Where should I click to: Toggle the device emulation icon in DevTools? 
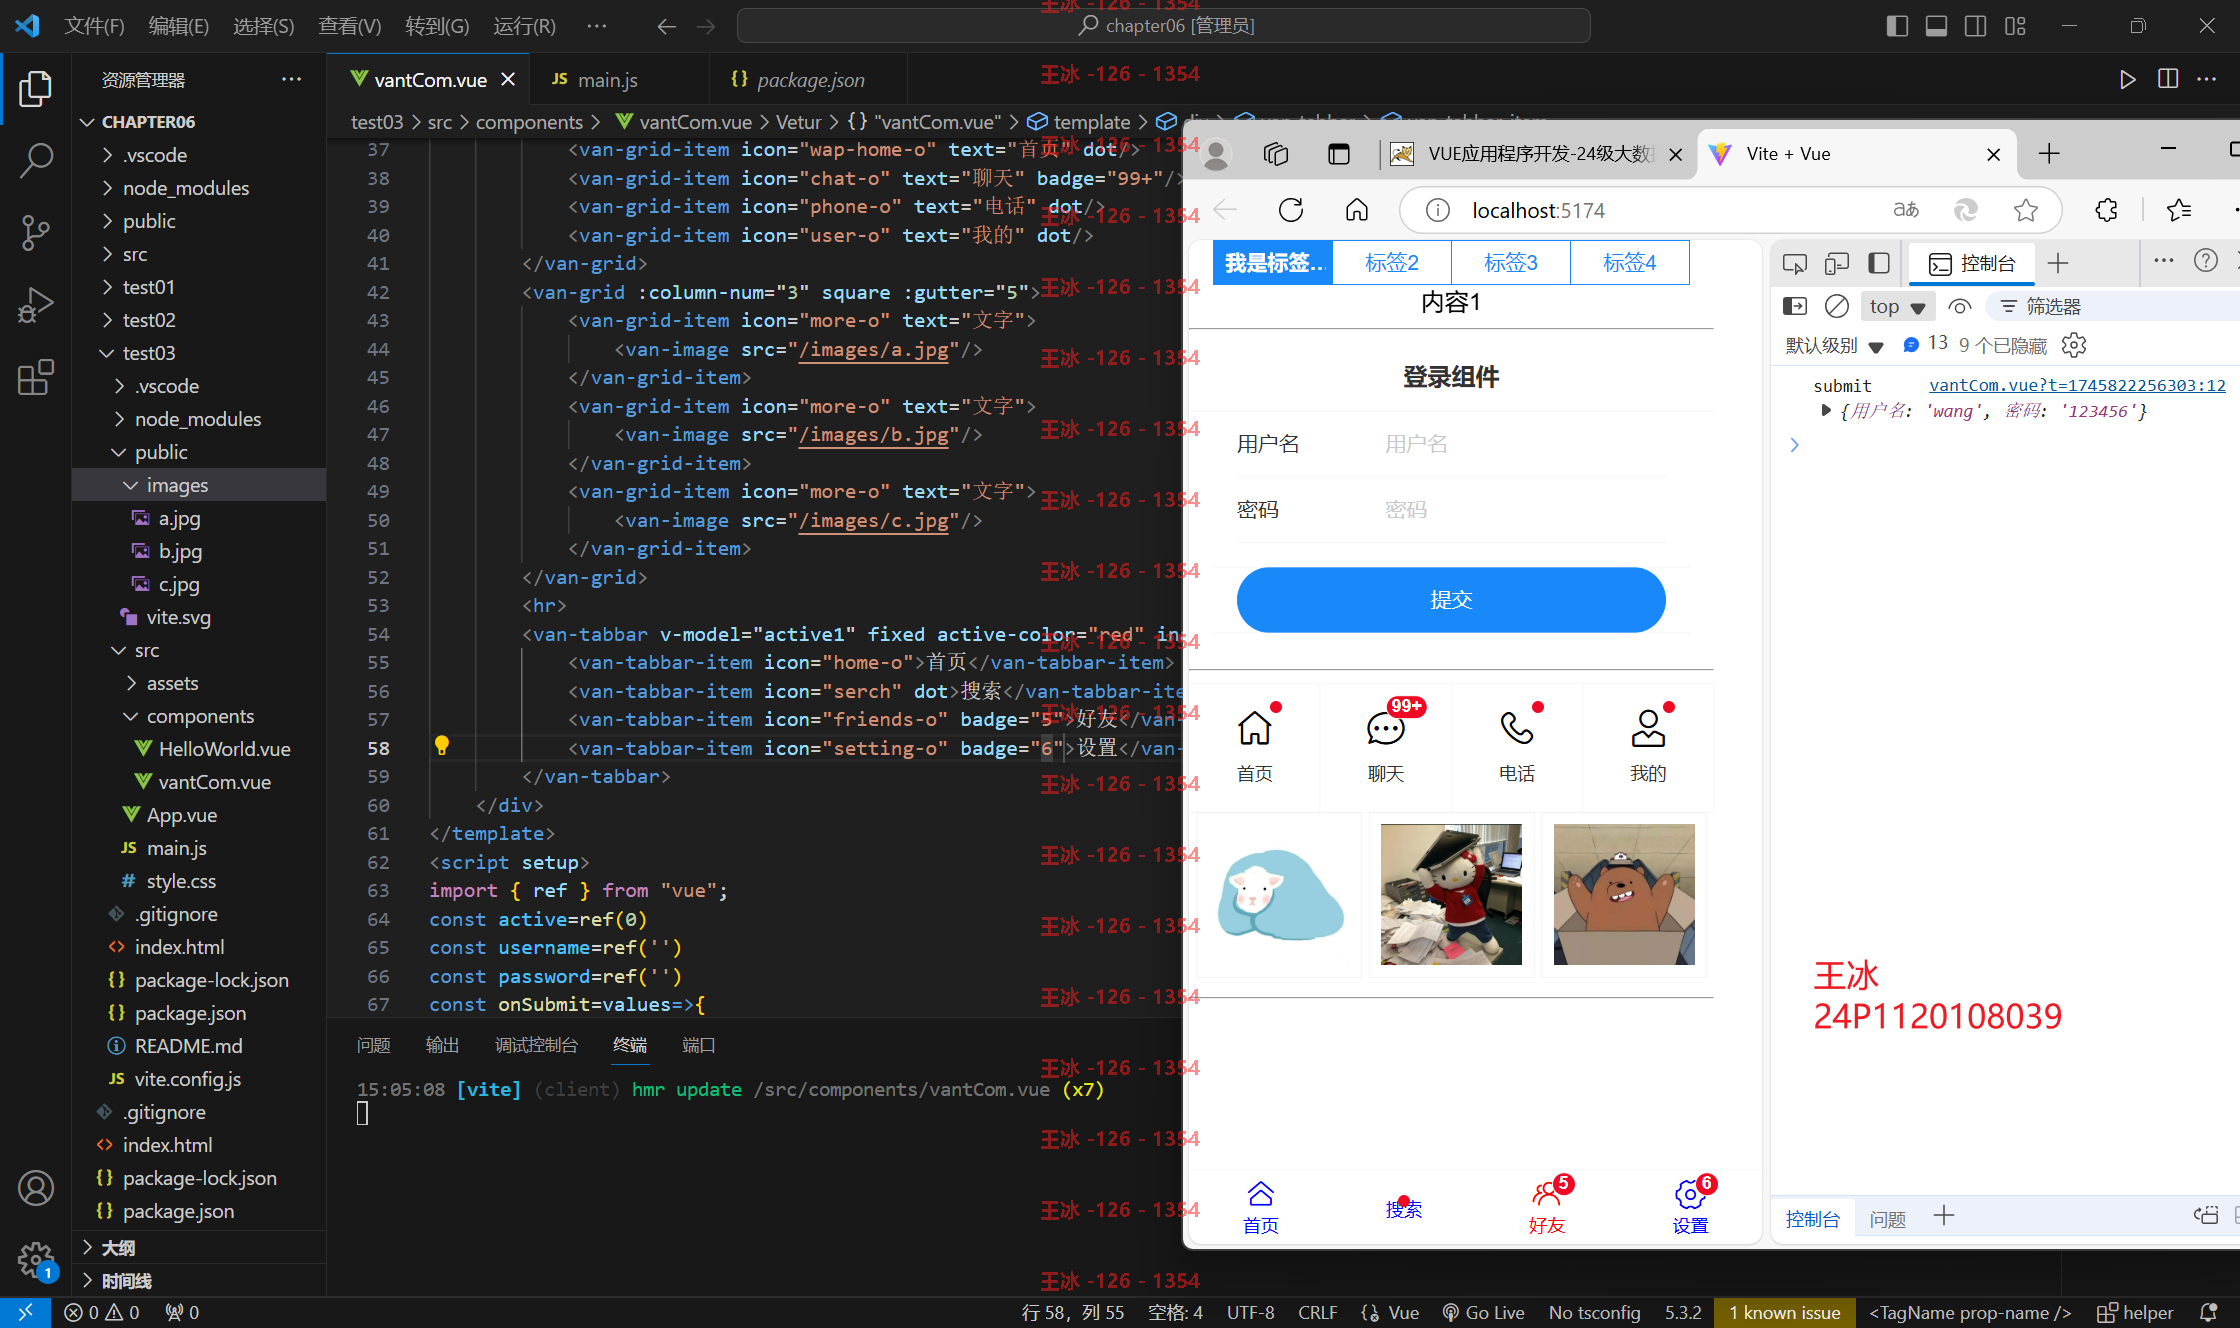(x=1837, y=263)
